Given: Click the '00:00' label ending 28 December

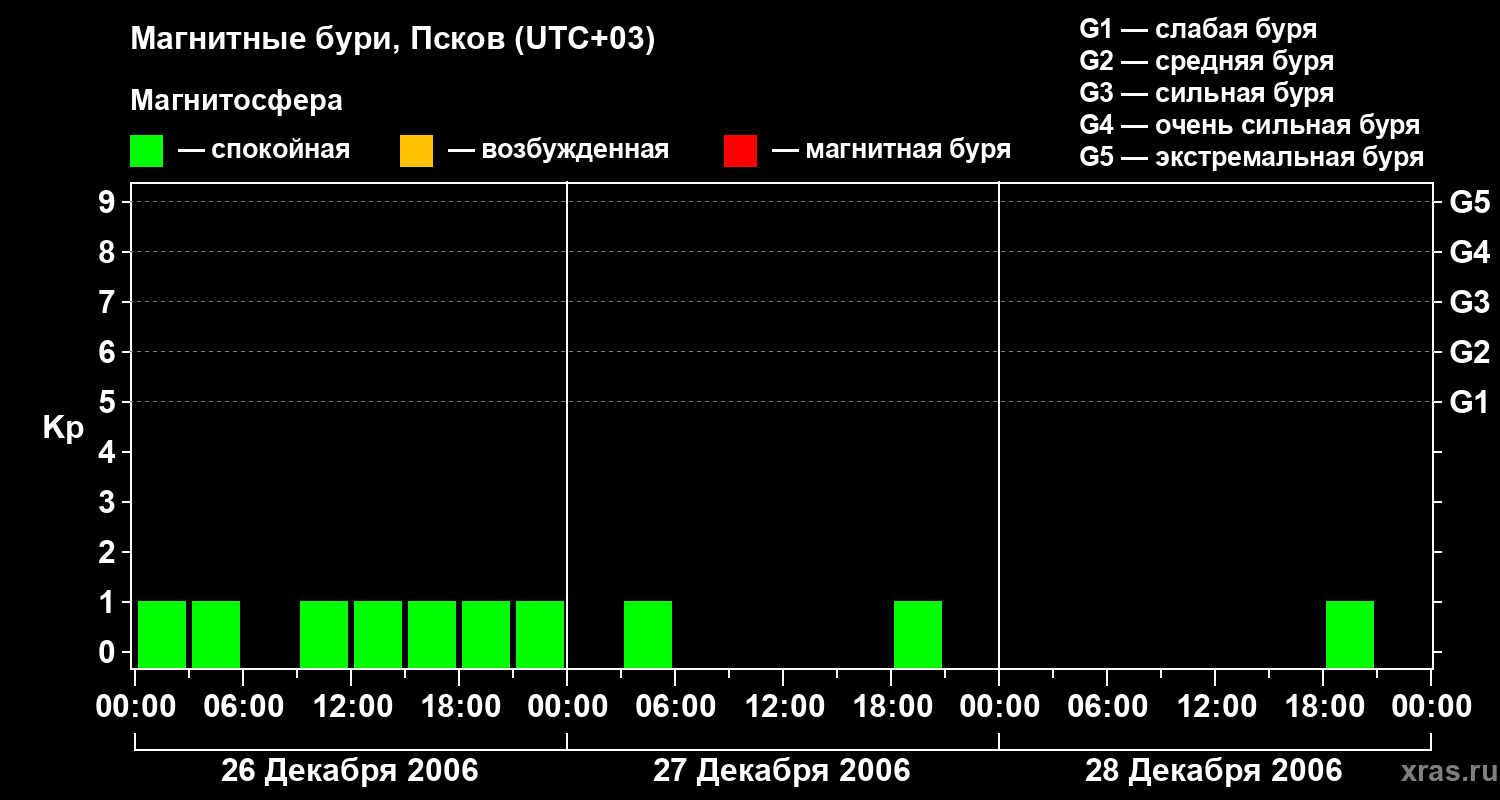Looking at the screenshot, I should click(x=1431, y=707).
